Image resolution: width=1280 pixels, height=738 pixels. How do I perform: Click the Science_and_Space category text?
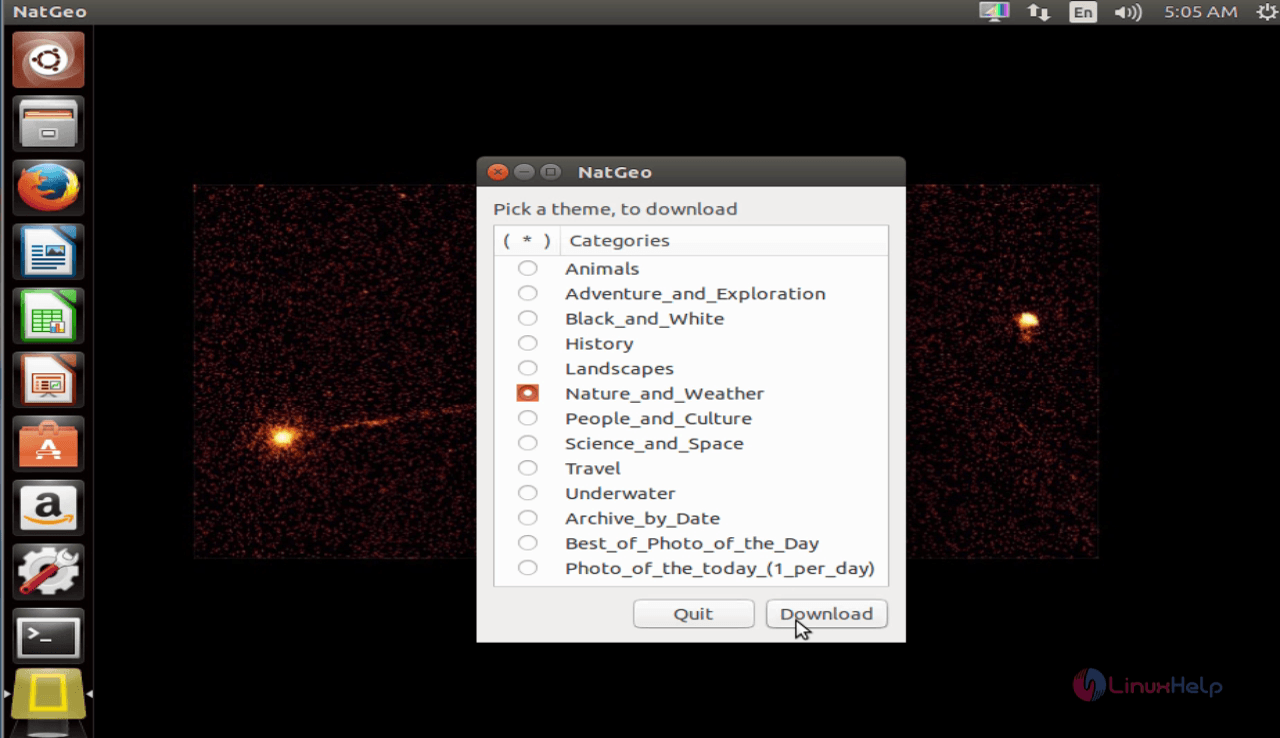[654, 443]
